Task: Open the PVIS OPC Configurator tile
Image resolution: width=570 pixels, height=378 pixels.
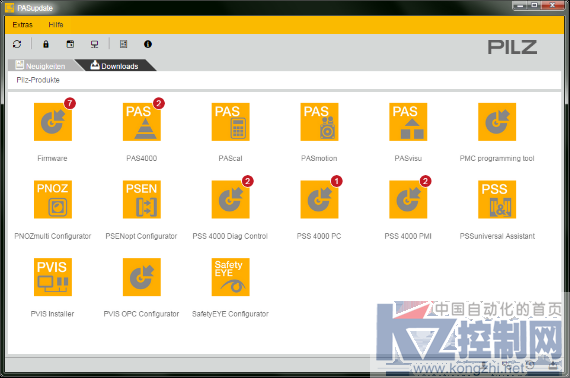Action: coord(142,277)
